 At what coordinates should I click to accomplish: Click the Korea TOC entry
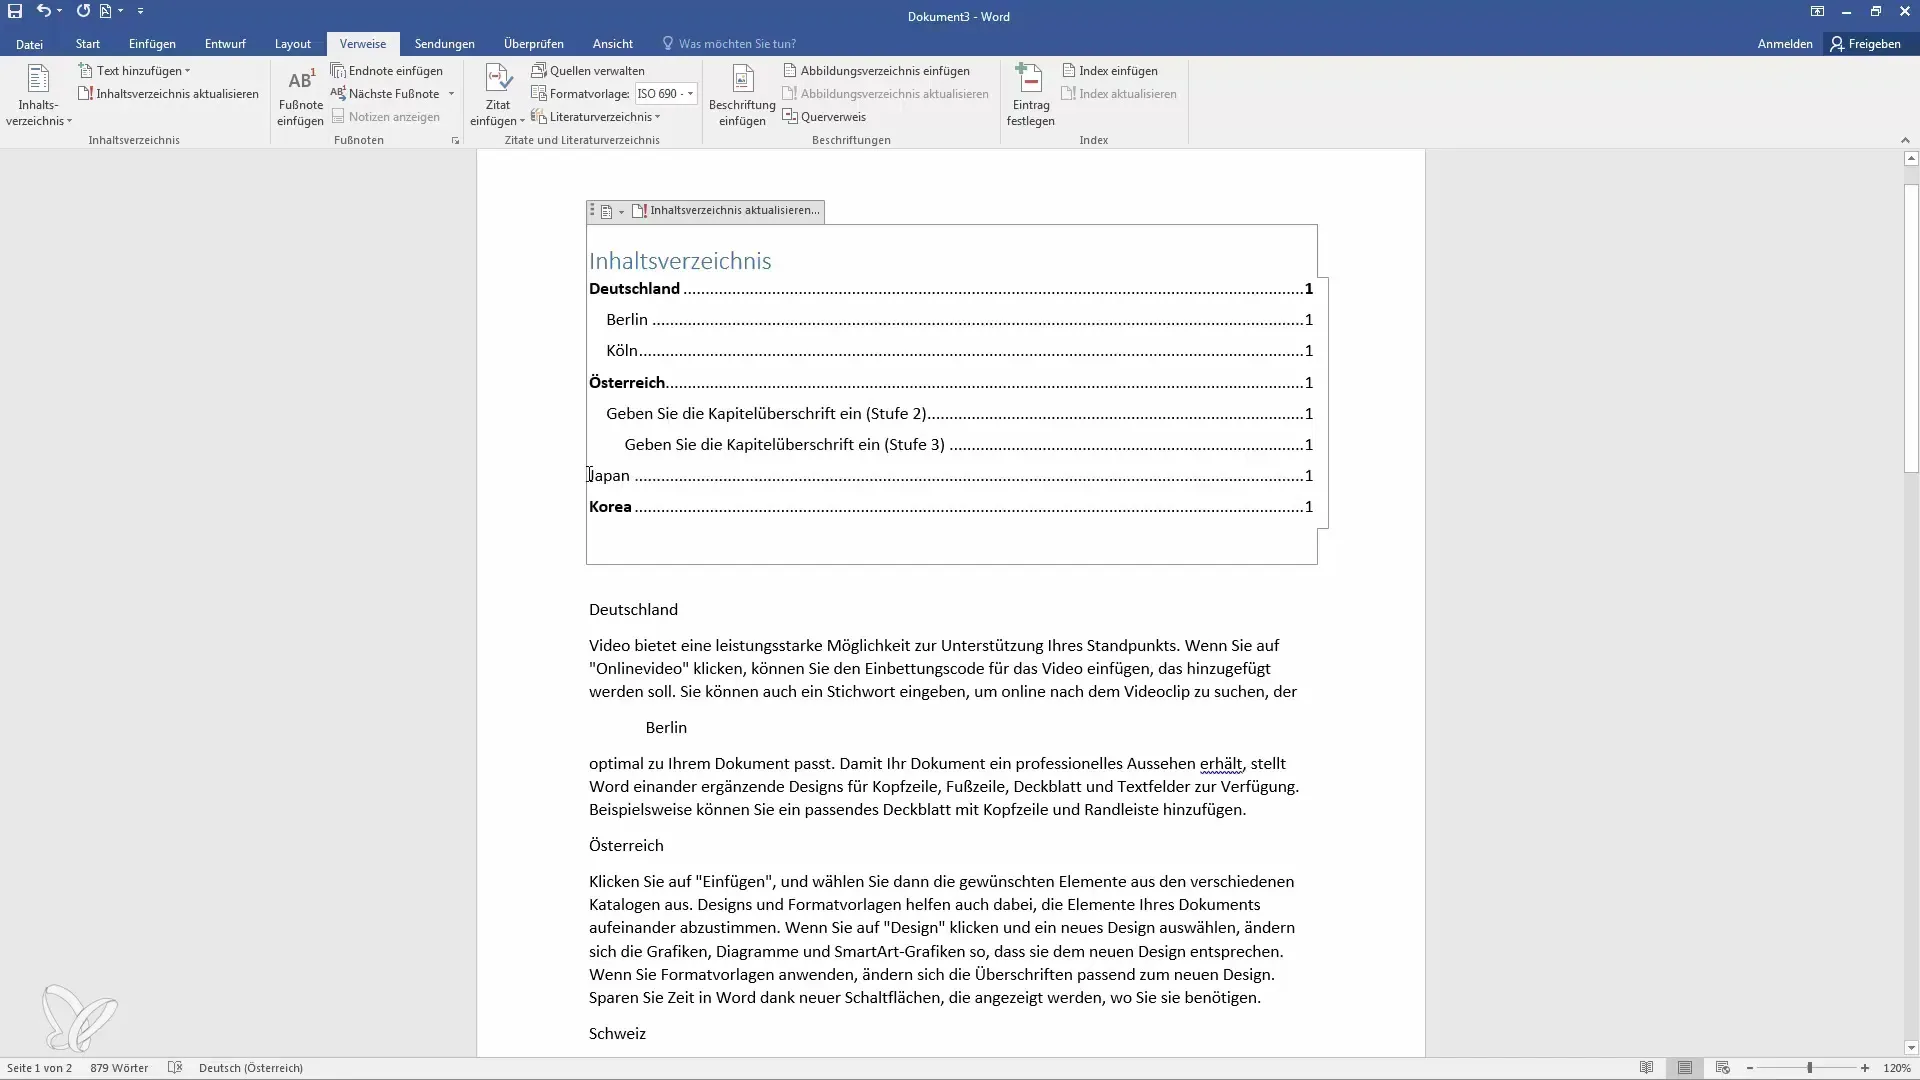(x=950, y=507)
